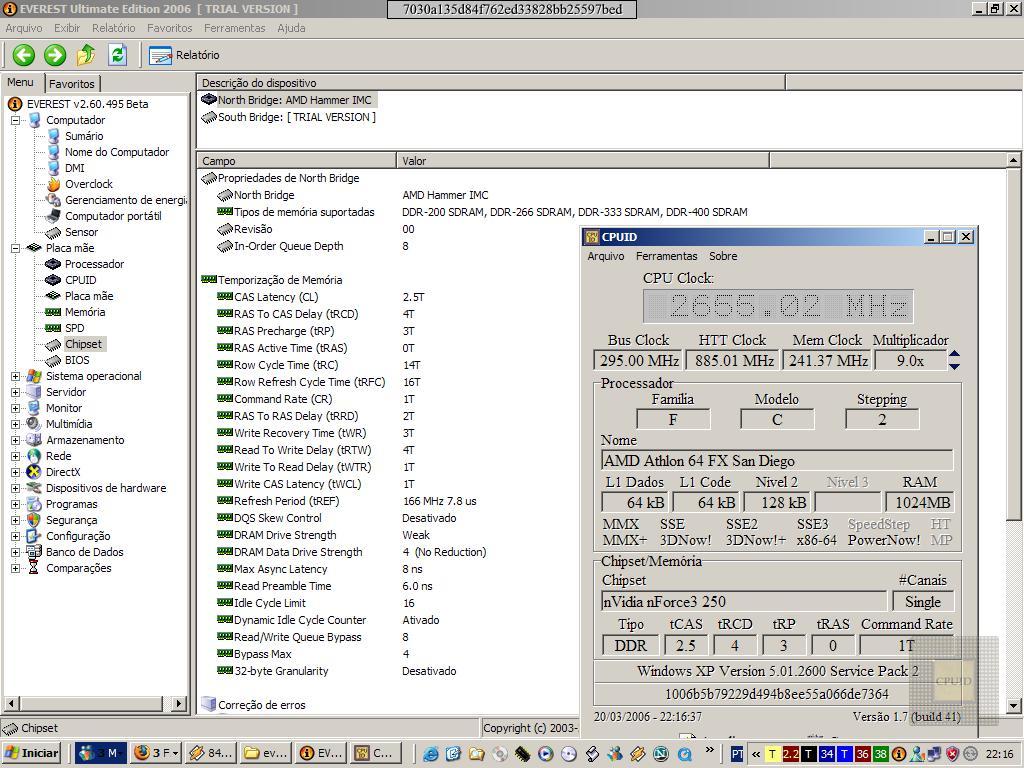Expand the Armazenamento tree branch
1024x768 pixels.
(x=16, y=440)
